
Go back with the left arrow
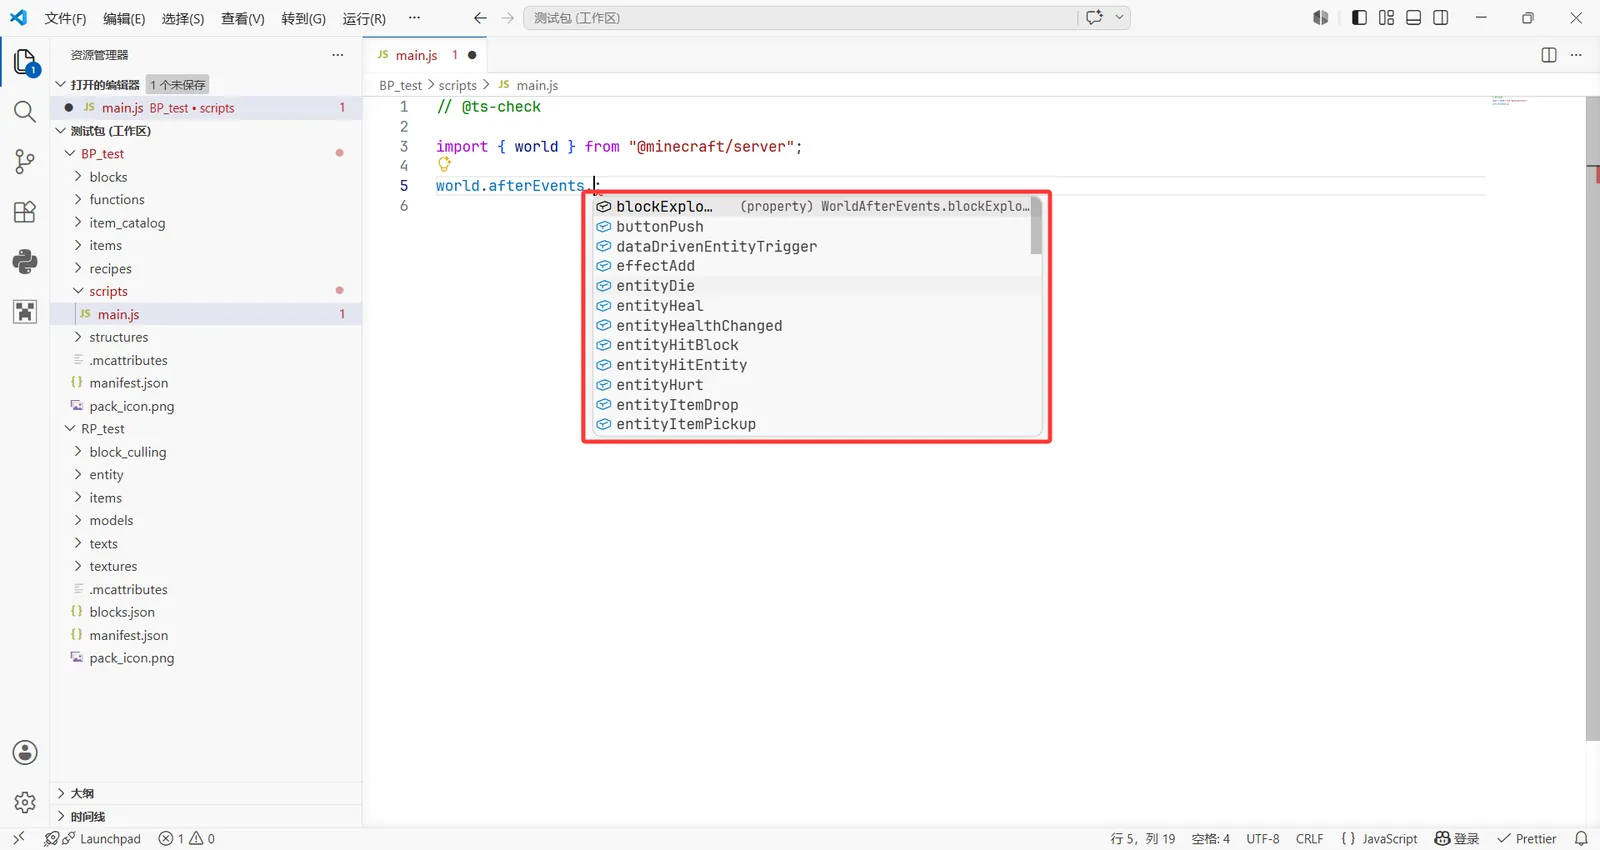480,18
